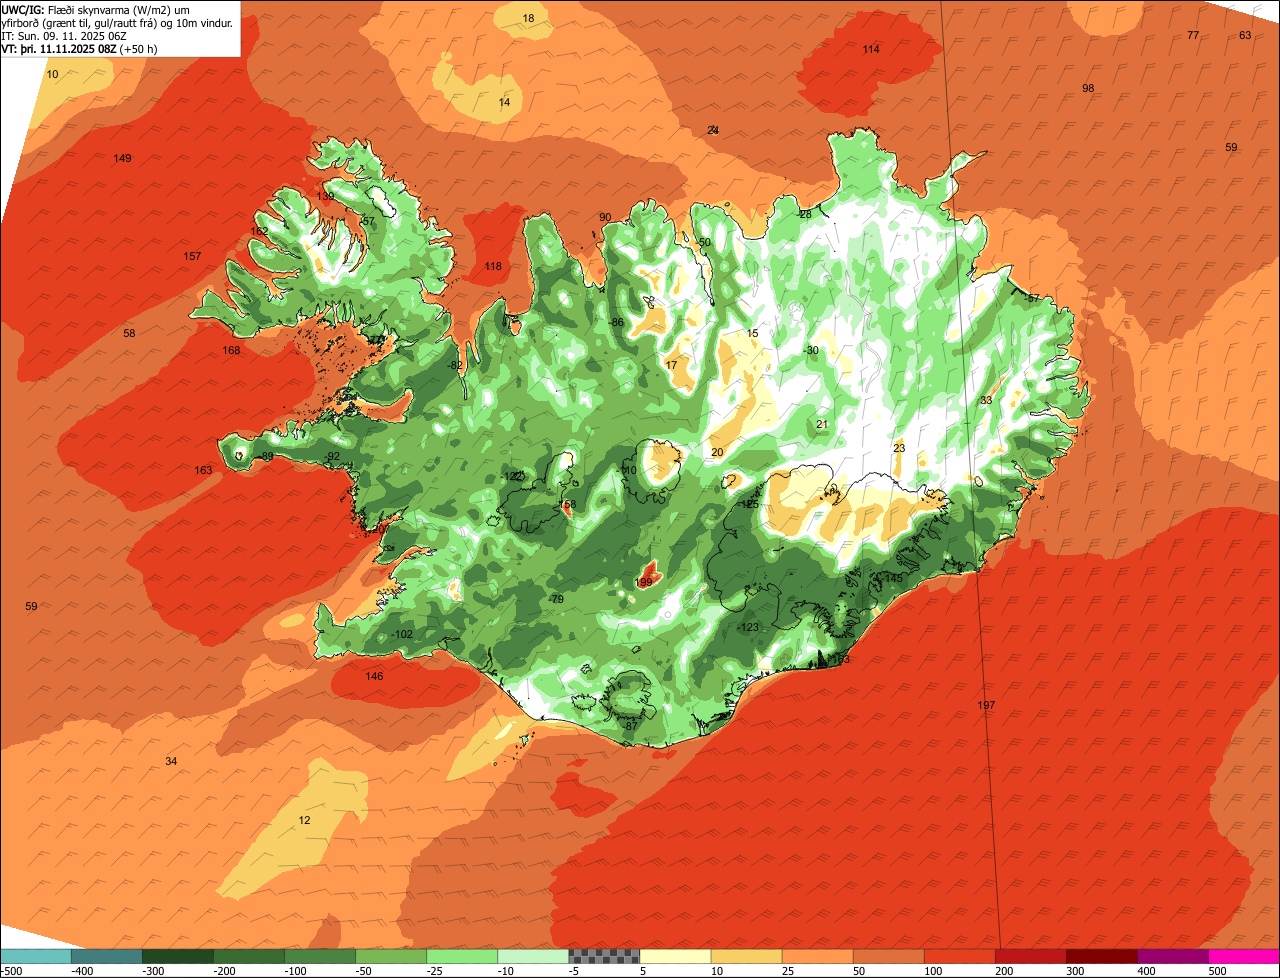Click the light green -25 to -10 swatch
The height and width of the screenshot is (978, 1280).
pos(462,956)
